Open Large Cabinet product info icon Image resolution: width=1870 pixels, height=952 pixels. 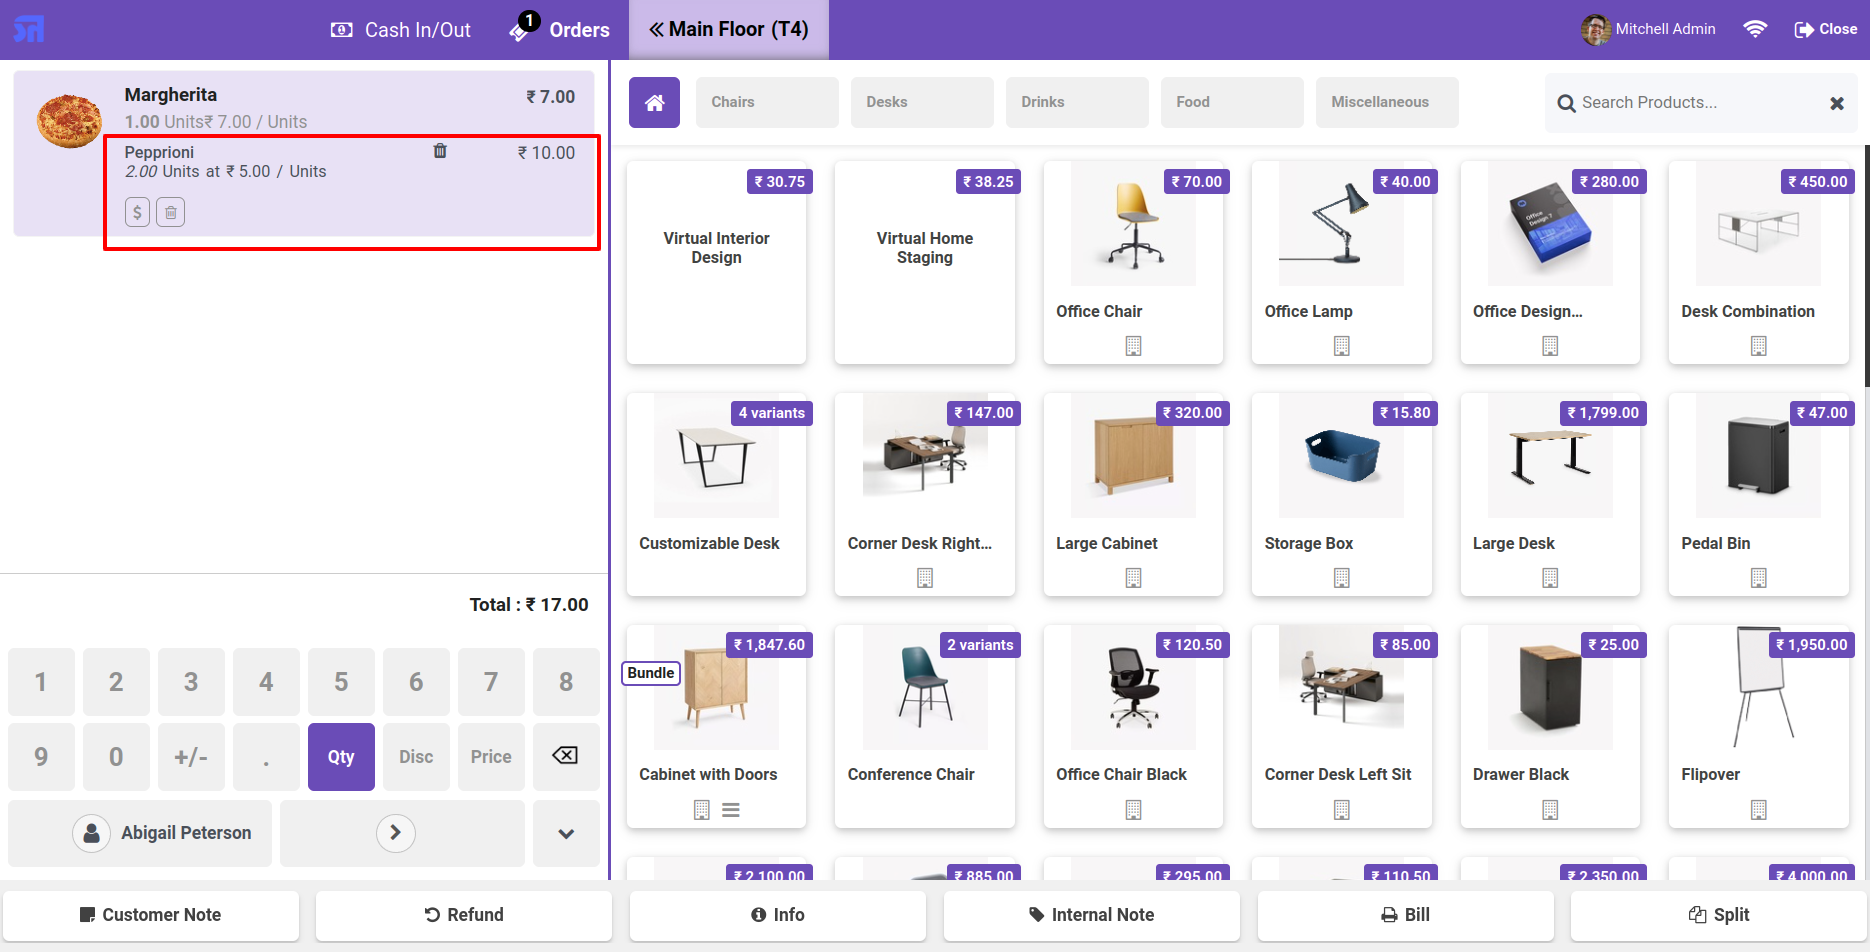click(1133, 578)
